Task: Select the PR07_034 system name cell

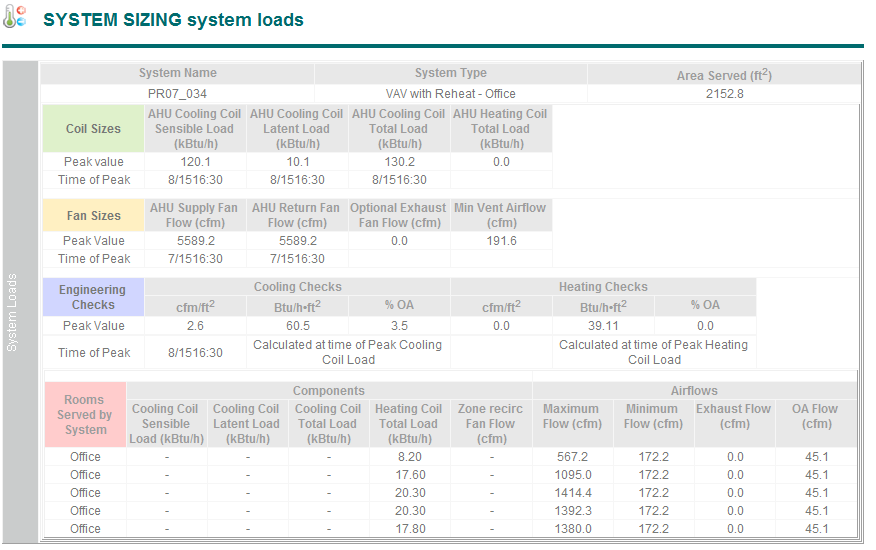Action: pos(177,94)
